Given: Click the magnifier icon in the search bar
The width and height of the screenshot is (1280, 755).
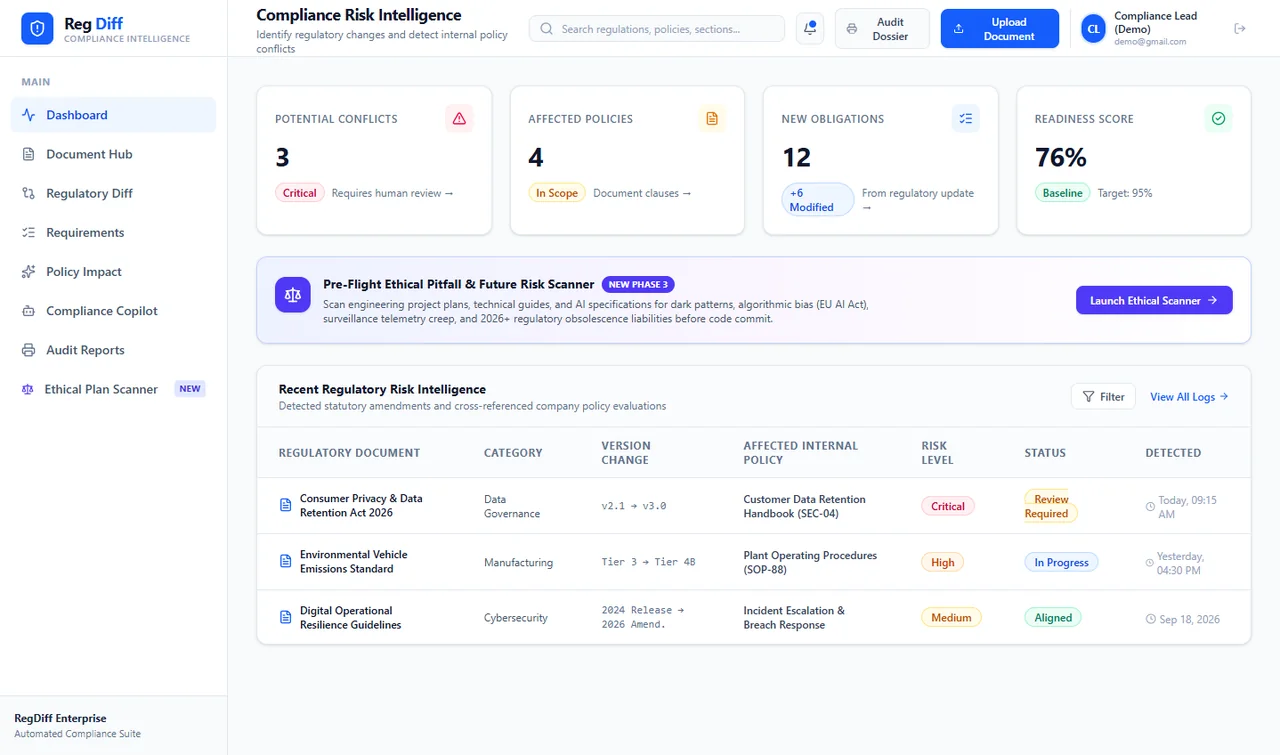Looking at the screenshot, I should coord(547,29).
